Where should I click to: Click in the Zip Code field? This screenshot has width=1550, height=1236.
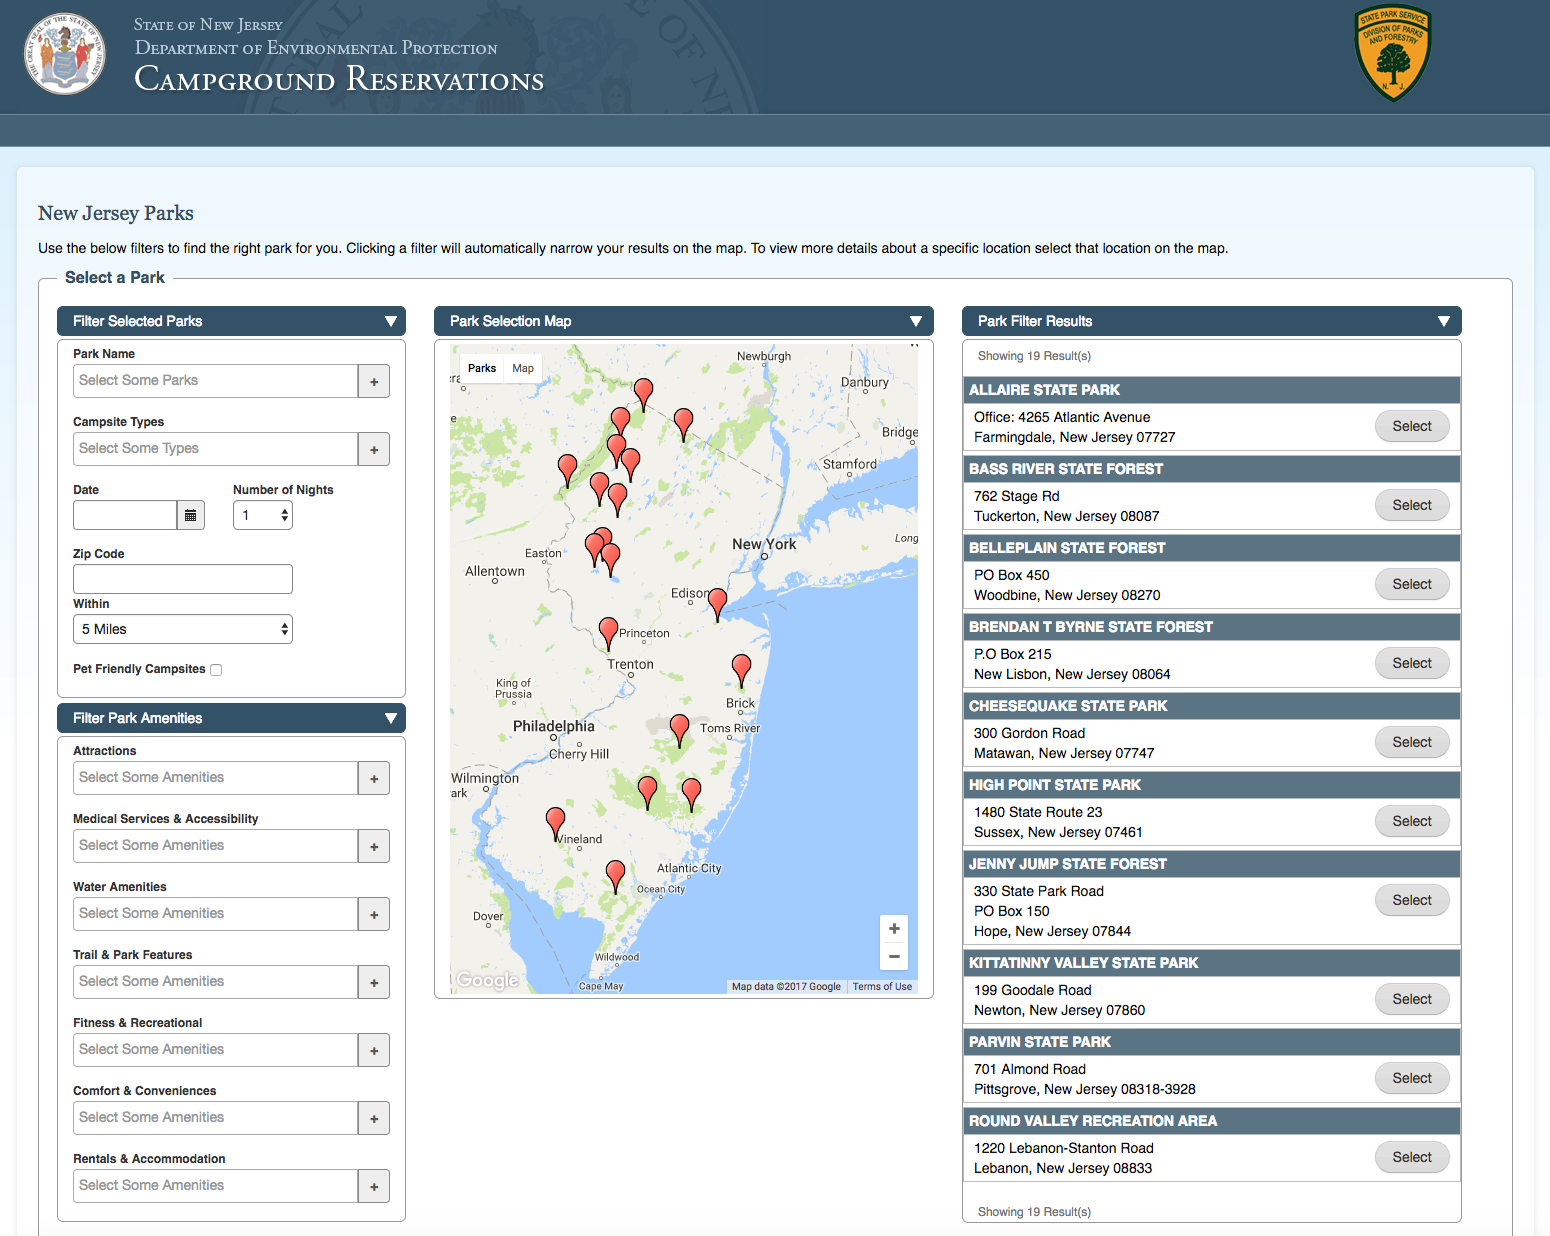coord(183,579)
